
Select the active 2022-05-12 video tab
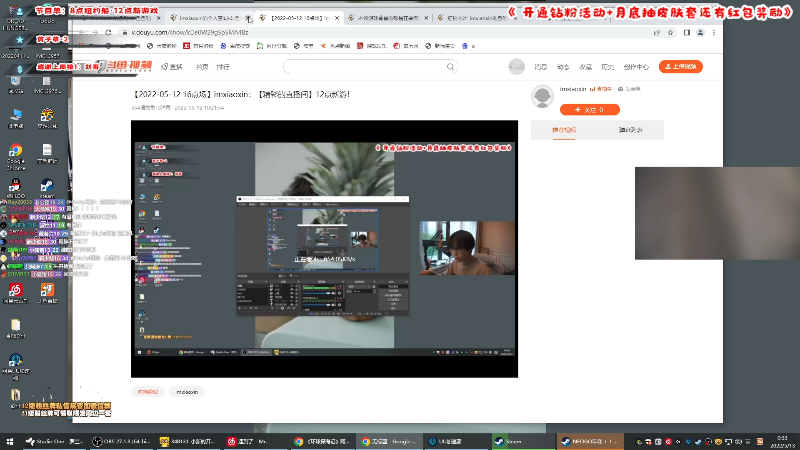point(298,18)
